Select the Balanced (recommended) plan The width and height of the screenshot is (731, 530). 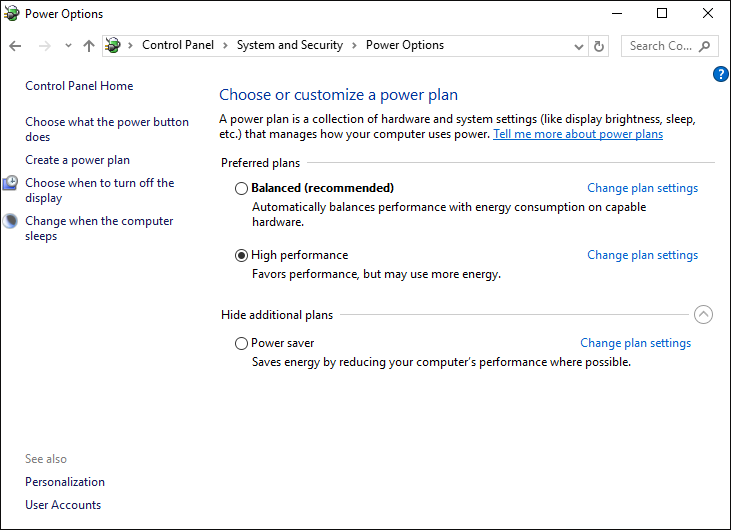pyautogui.click(x=241, y=188)
